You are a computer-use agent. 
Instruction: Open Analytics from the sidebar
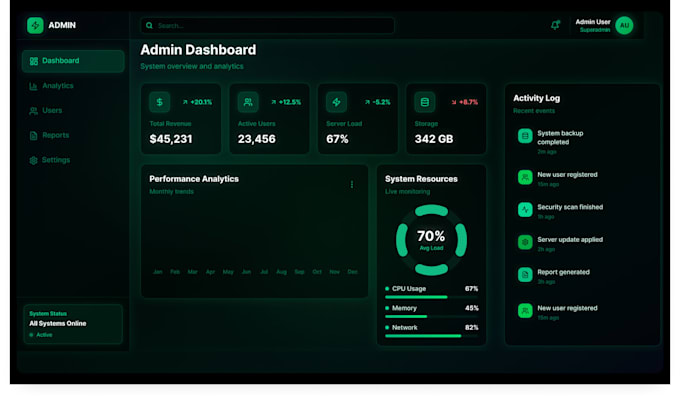tap(73, 86)
